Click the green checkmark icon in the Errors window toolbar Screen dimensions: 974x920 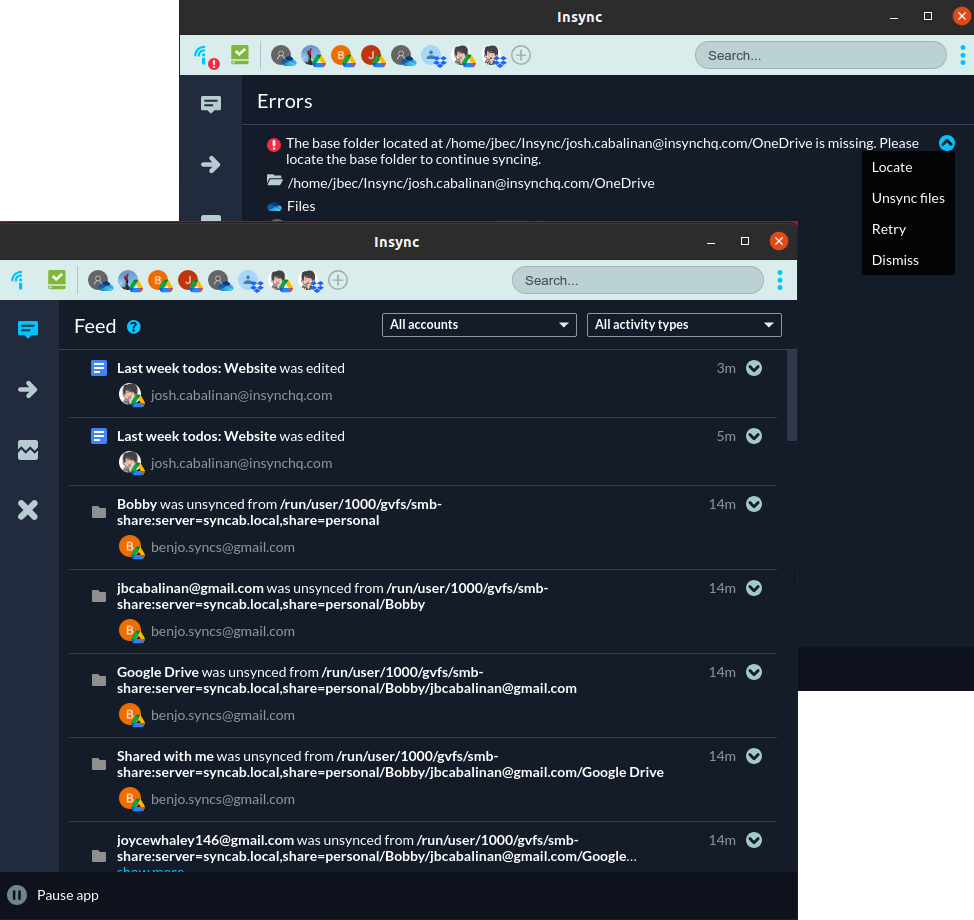coord(240,55)
